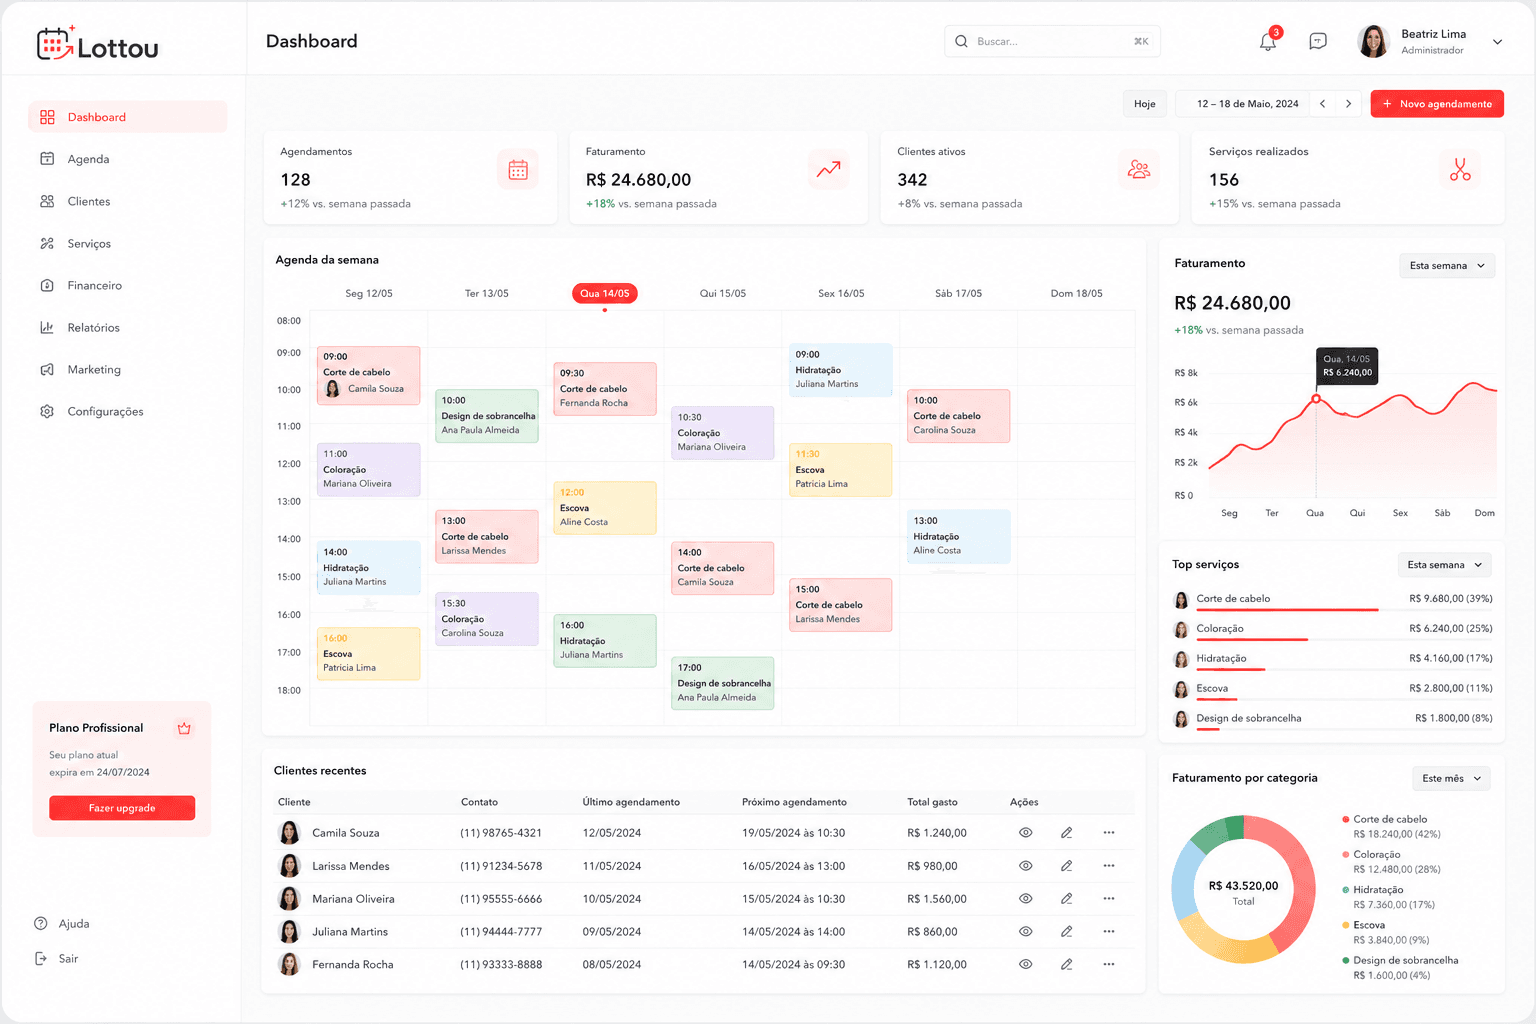Open the notifications bell
Image resolution: width=1536 pixels, height=1024 pixels.
(1268, 41)
